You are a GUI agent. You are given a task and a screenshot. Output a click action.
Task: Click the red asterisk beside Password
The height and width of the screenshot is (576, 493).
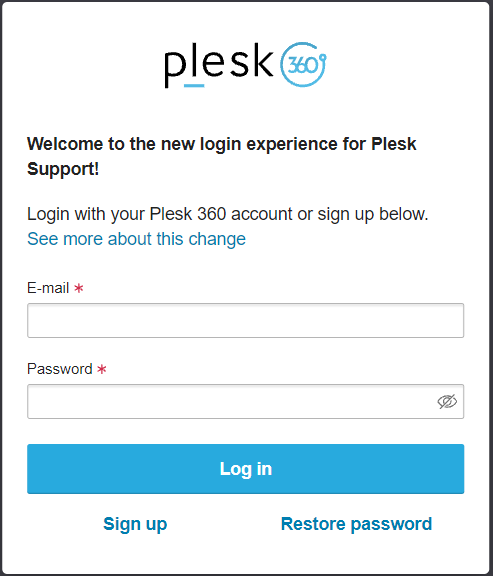(102, 369)
